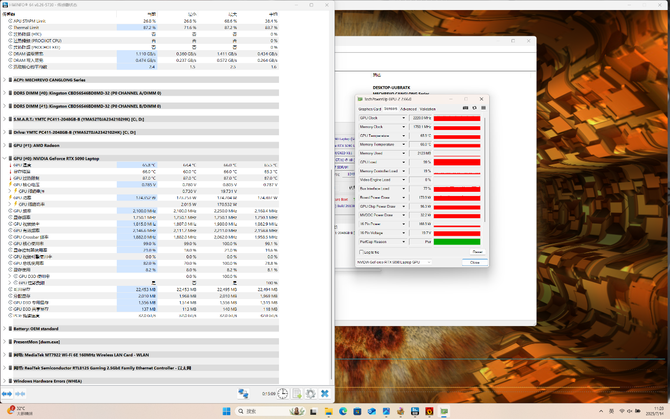This screenshot has height=419, width=670.
Task: Click the clock timer reset icon
Action: (x=284, y=394)
